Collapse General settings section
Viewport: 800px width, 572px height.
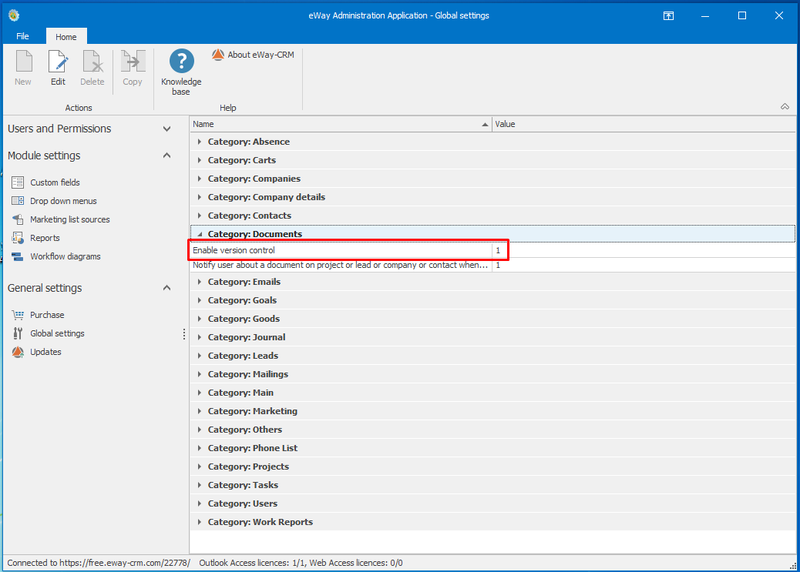coord(167,288)
